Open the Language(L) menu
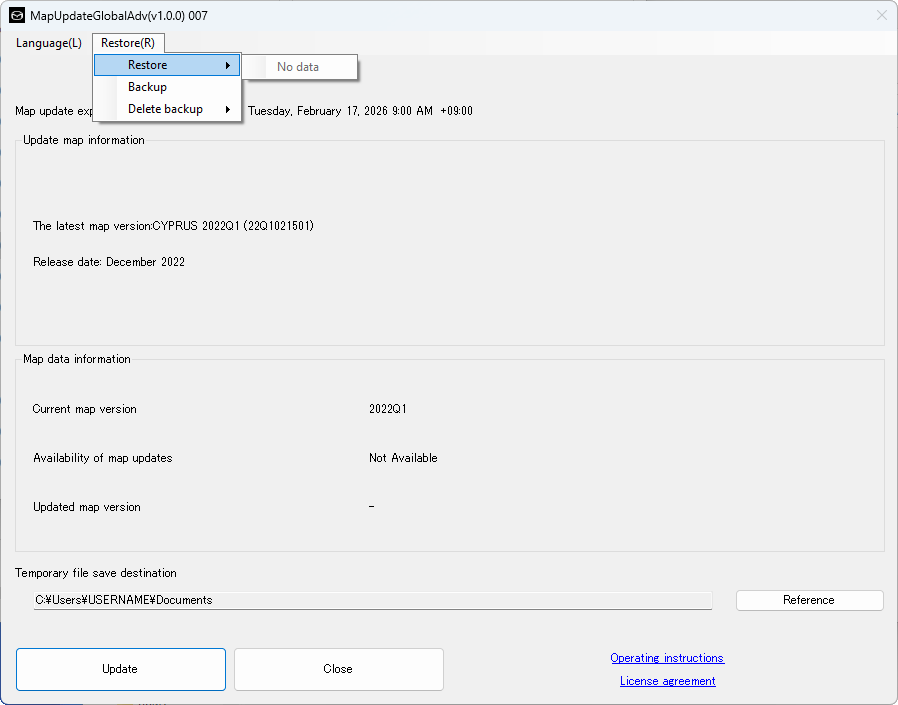 point(48,43)
